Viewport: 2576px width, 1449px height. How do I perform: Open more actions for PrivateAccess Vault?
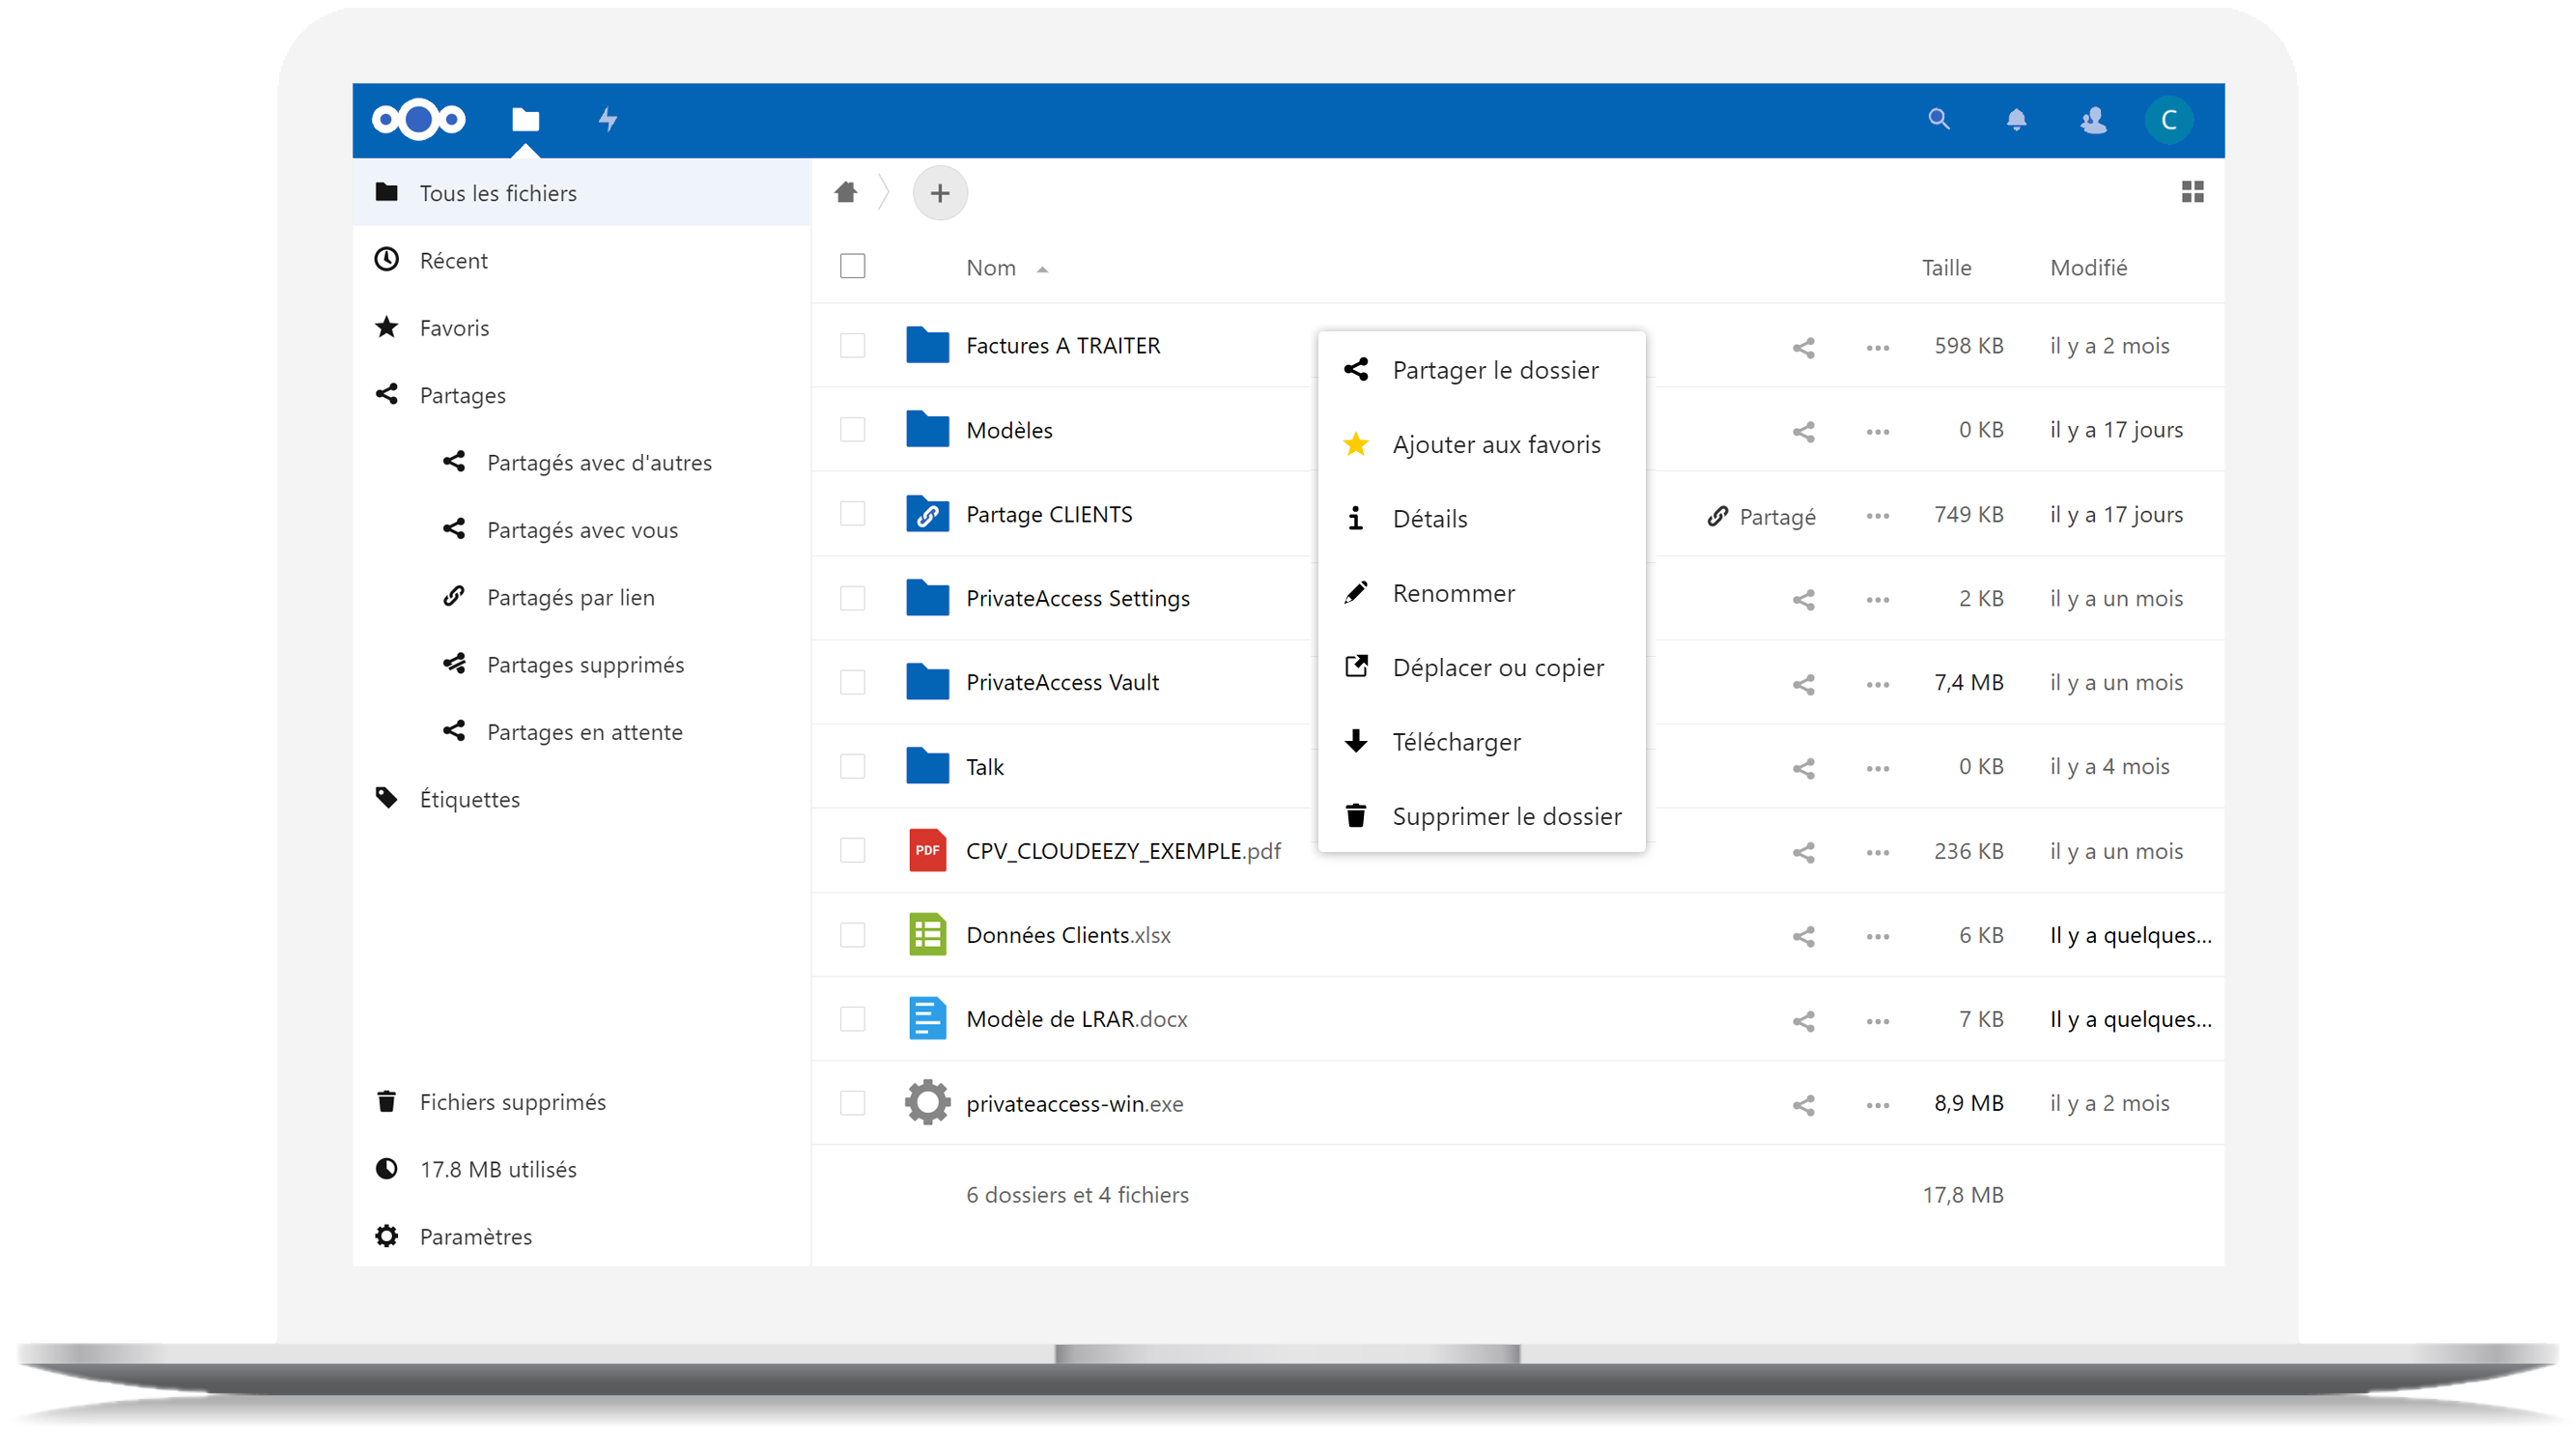click(1877, 685)
